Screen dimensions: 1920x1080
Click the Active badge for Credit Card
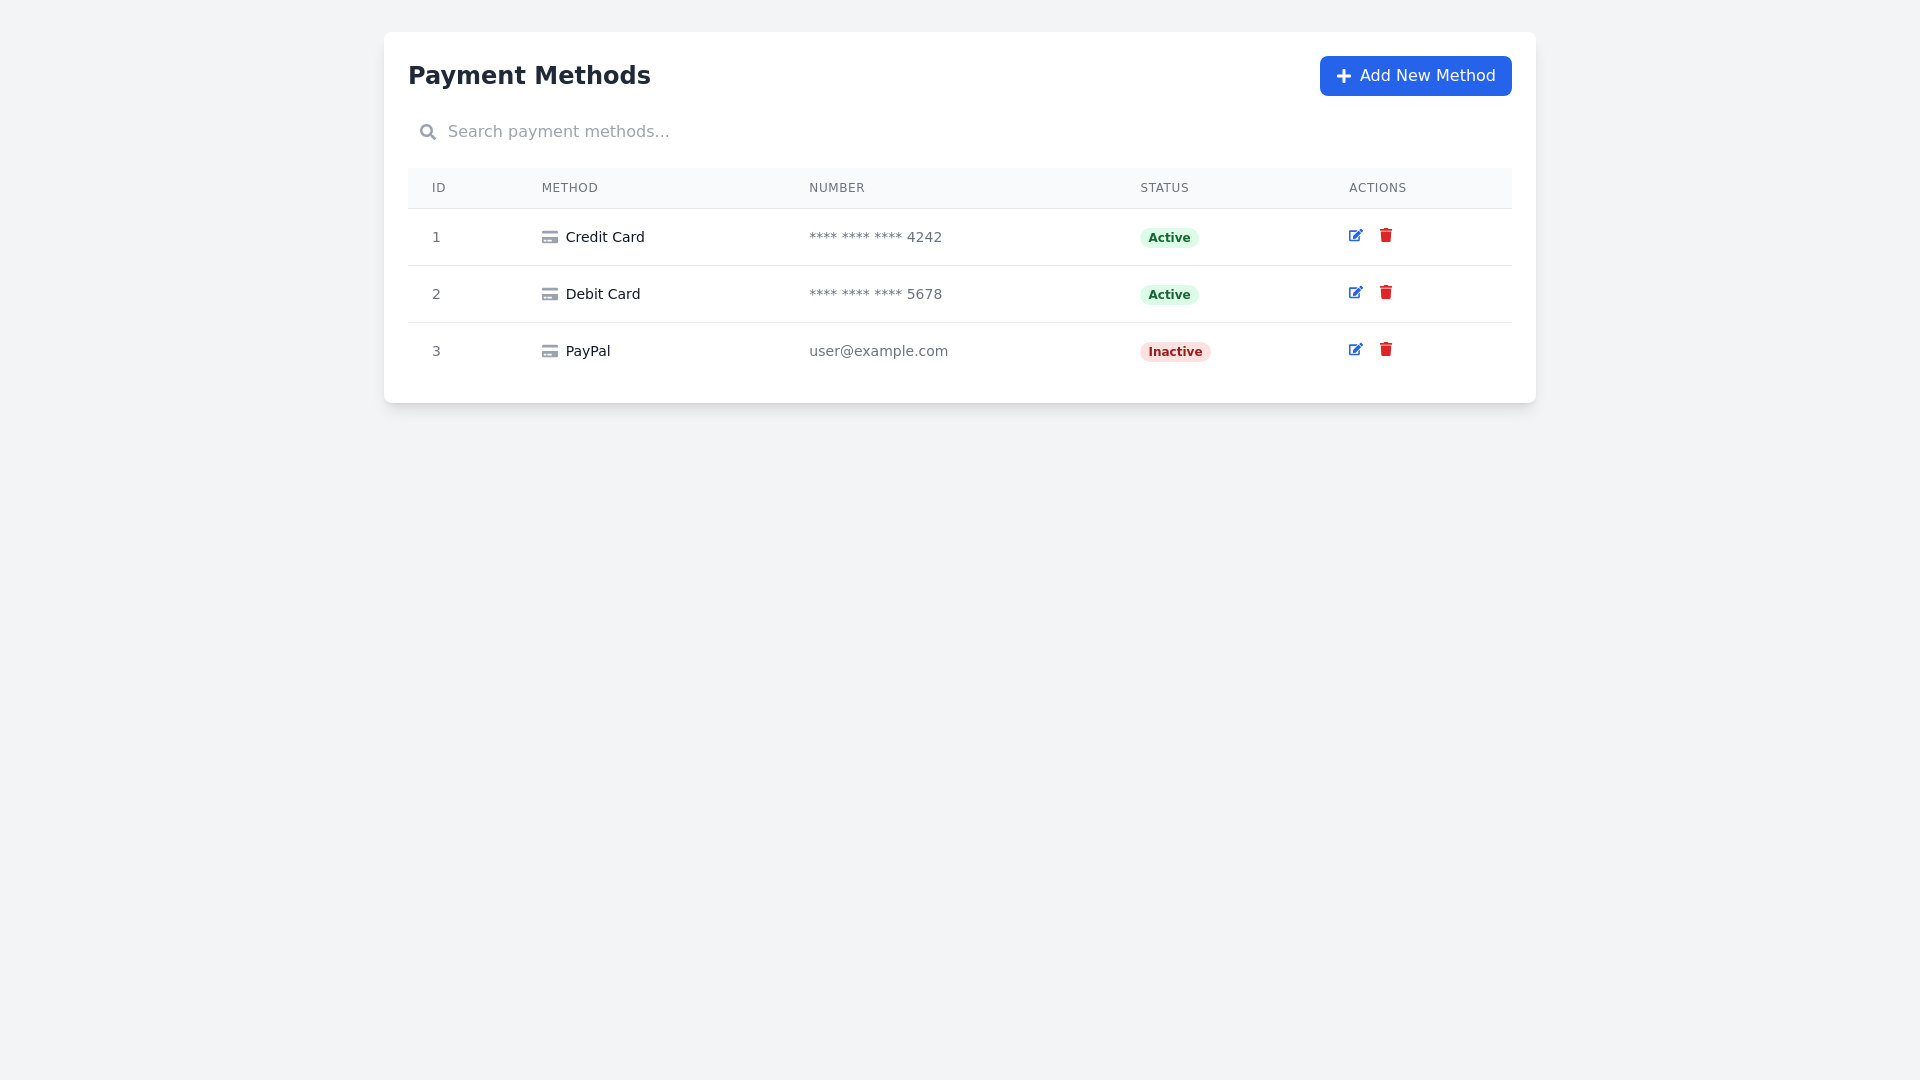[1168, 237]
